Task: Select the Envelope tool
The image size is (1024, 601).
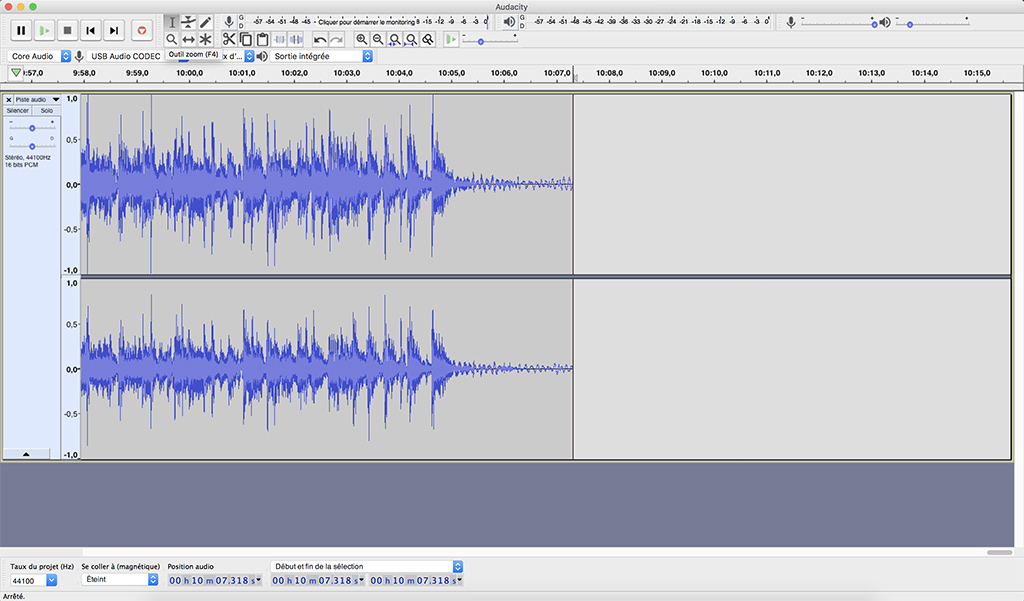Action: pos(189,22)
